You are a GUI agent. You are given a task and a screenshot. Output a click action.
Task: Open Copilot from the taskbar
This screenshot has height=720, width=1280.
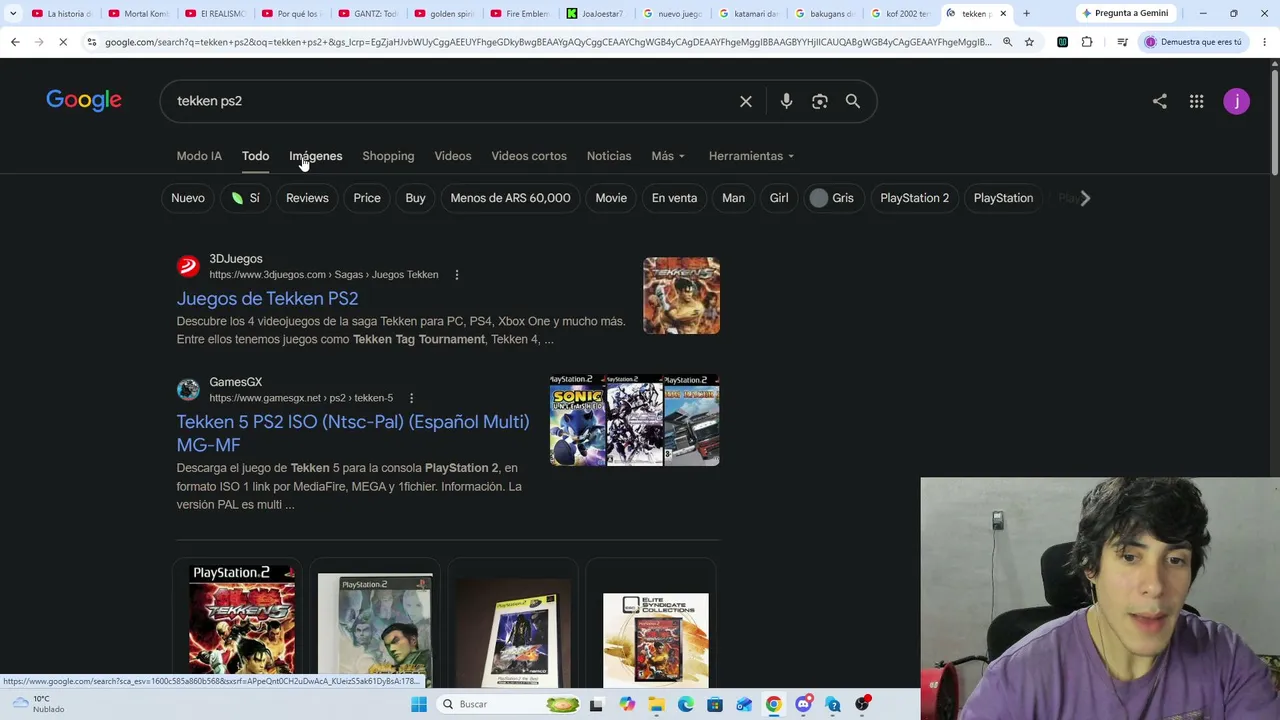[x=627, y=704]
